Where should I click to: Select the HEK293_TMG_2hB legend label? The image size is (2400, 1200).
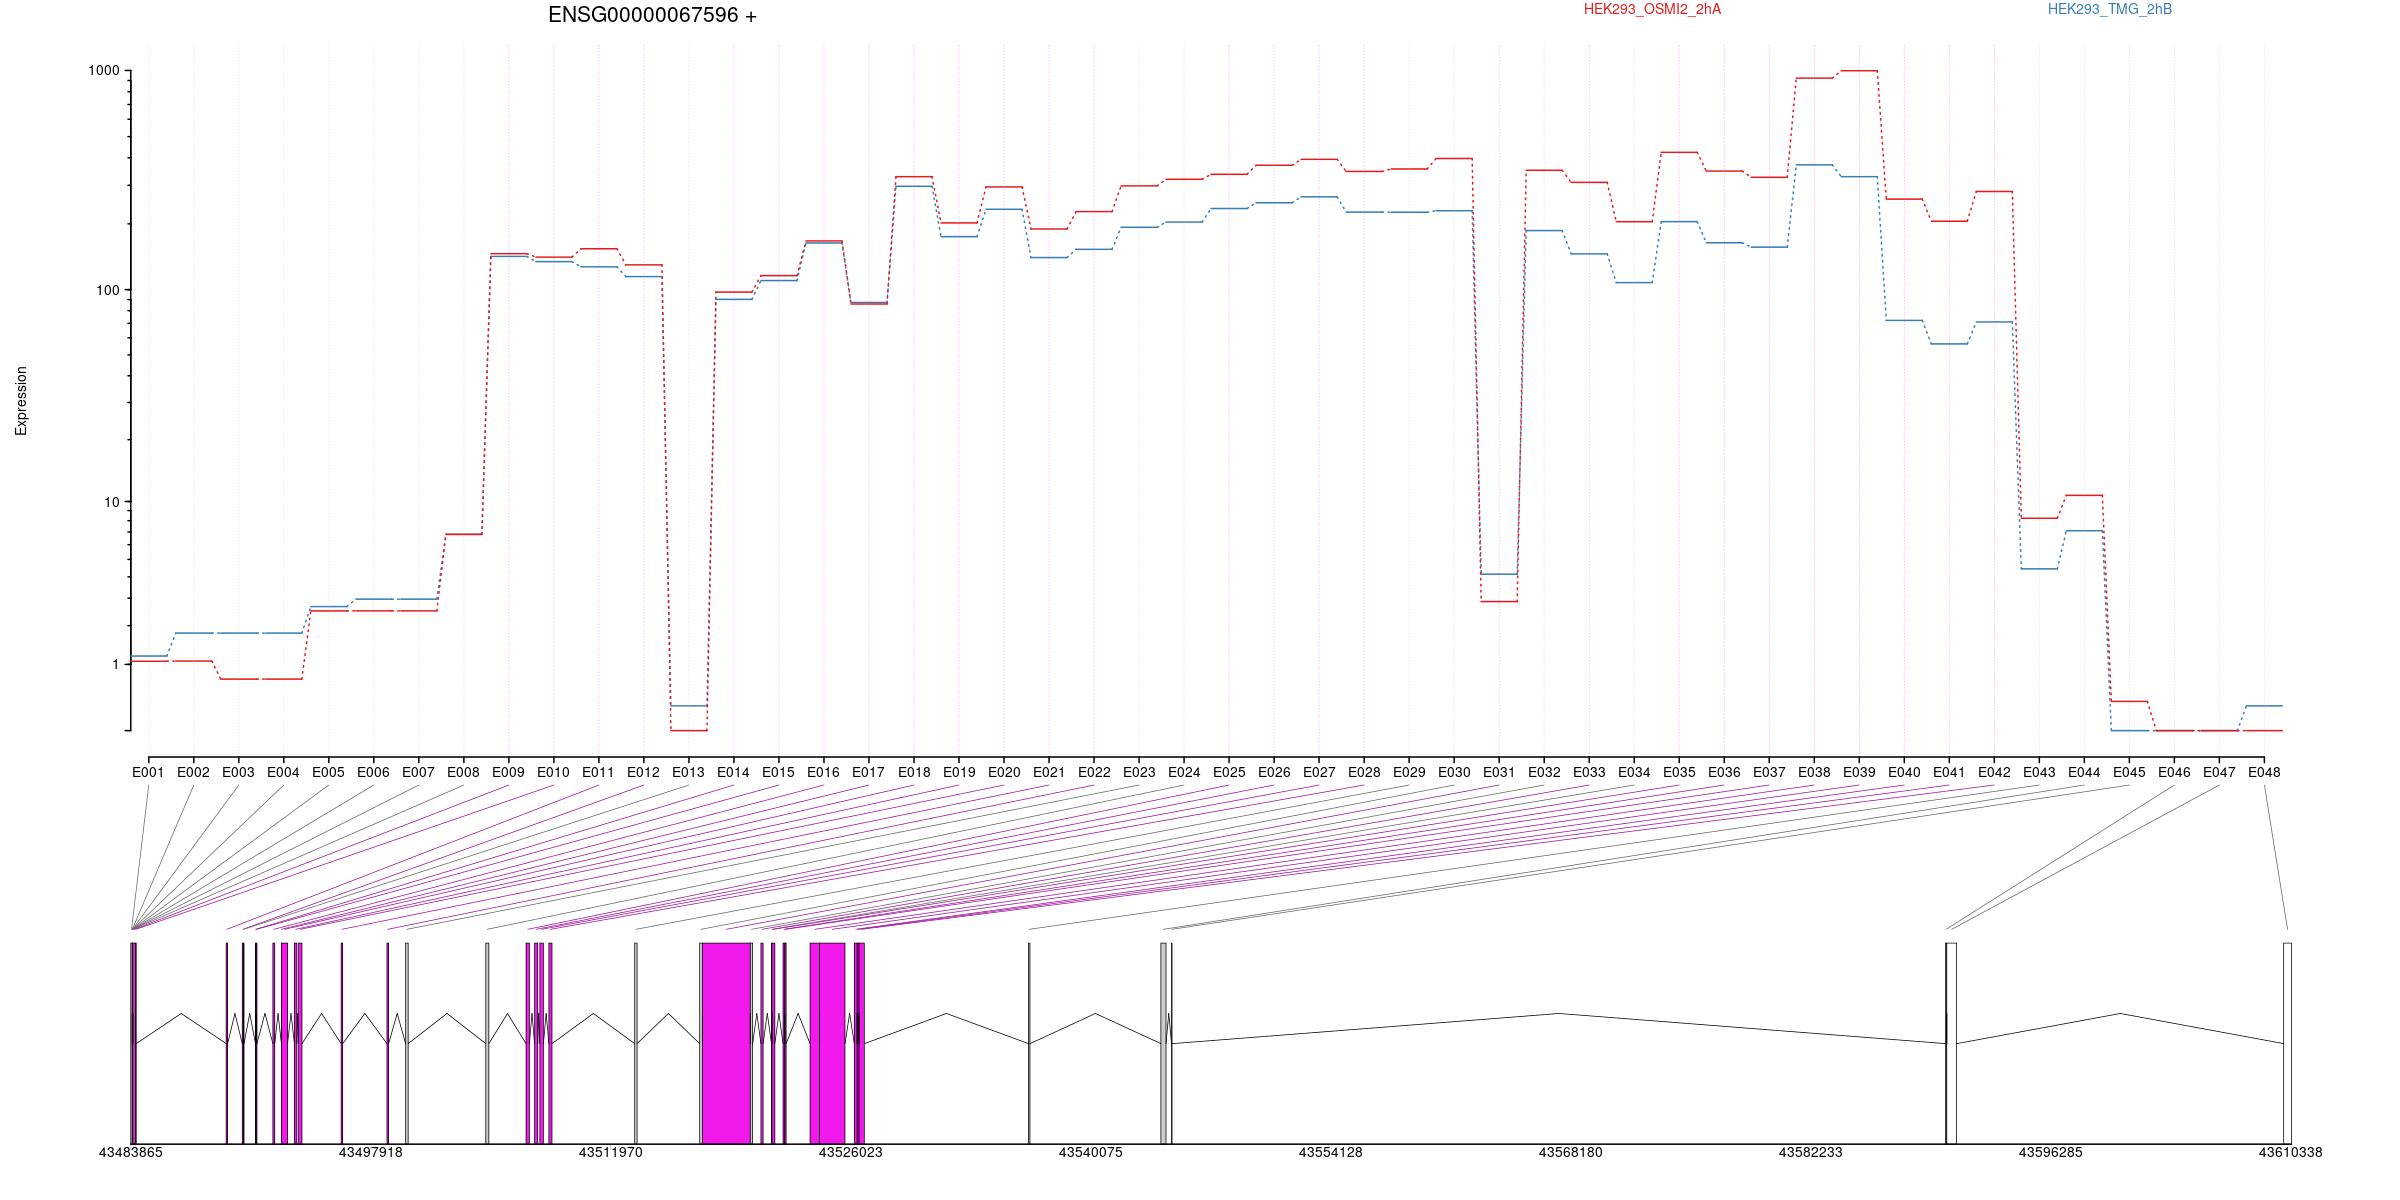click(x=2109, y=9)
